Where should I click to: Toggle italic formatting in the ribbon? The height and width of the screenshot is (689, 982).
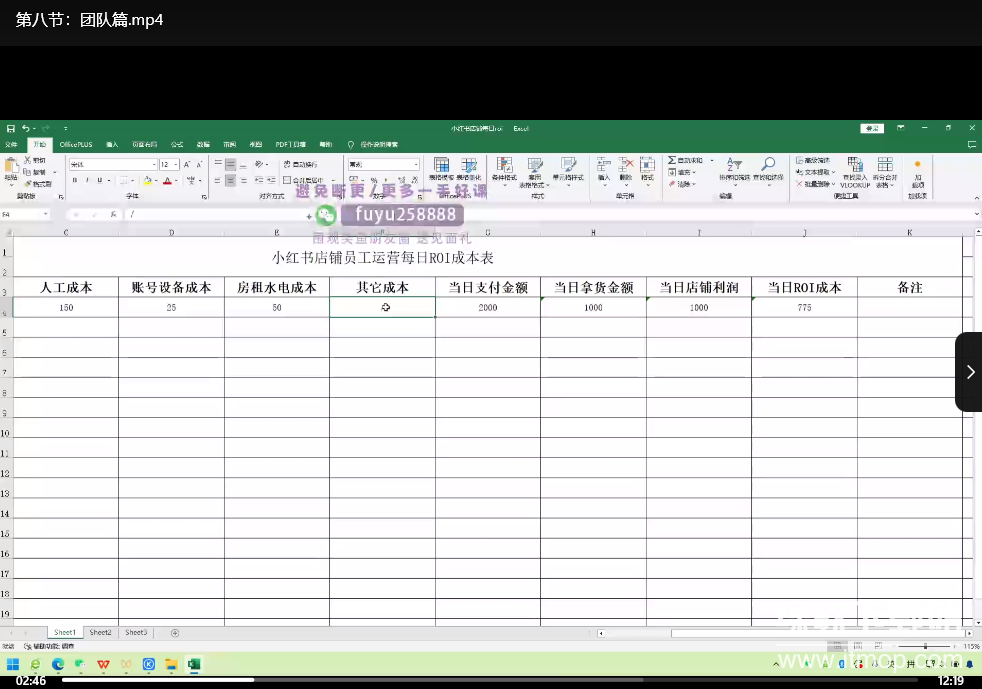pyautogui.click(x=87, y=181)
